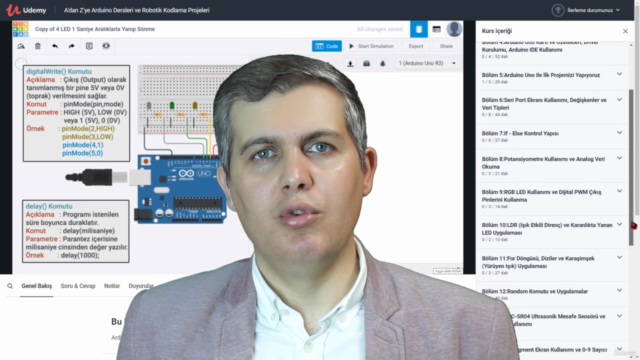This screenshot has height=360, width=640.
Task: Switch to the Soru & Cevap tab
Action: (78, 286)
